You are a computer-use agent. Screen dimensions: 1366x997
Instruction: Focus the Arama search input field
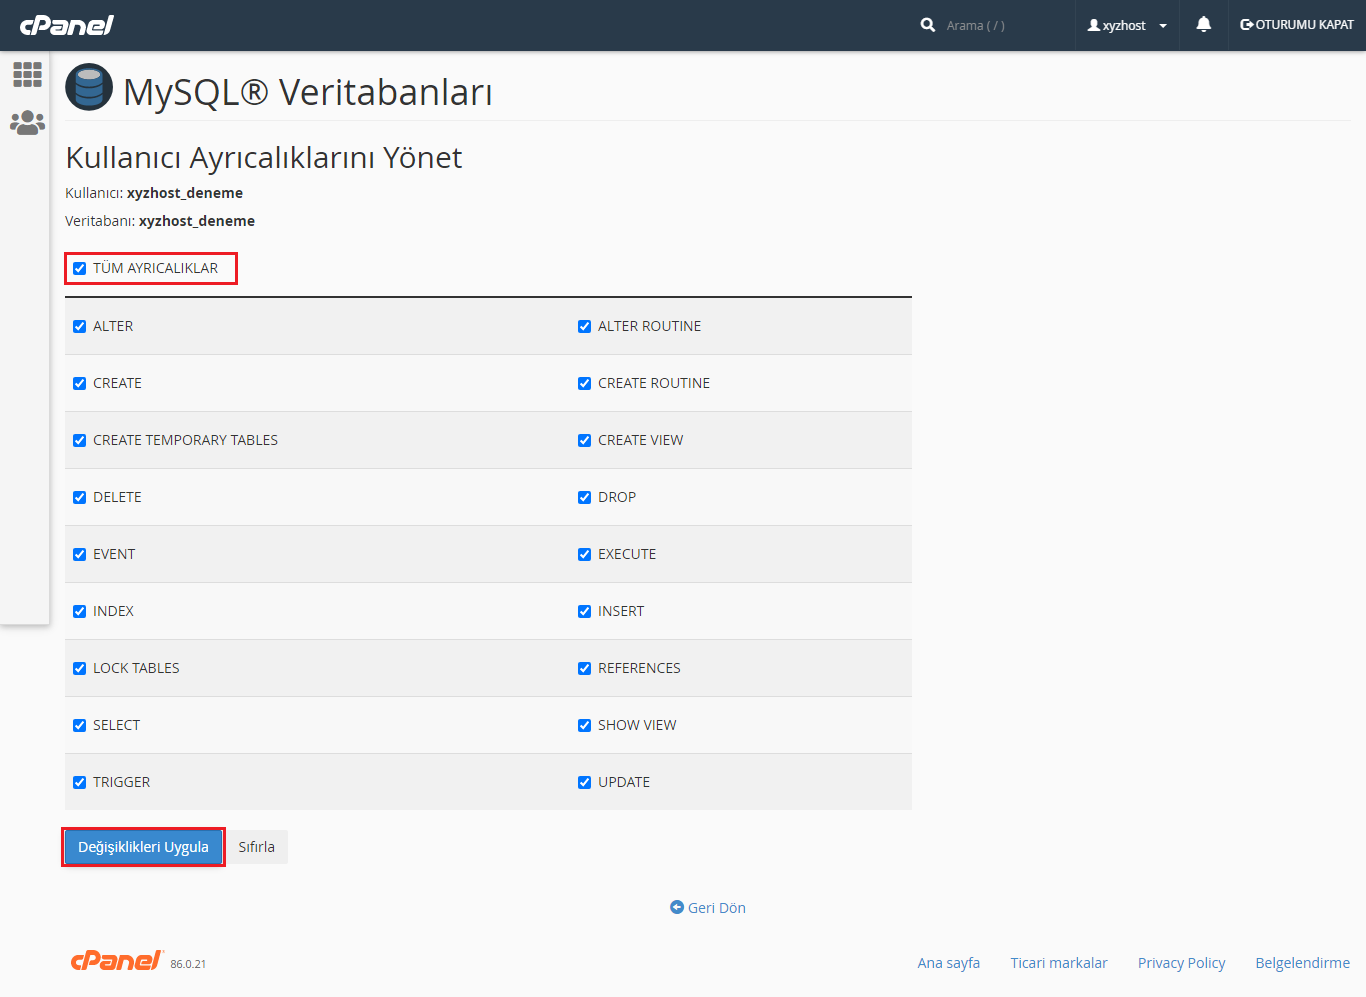(1000, 25)
